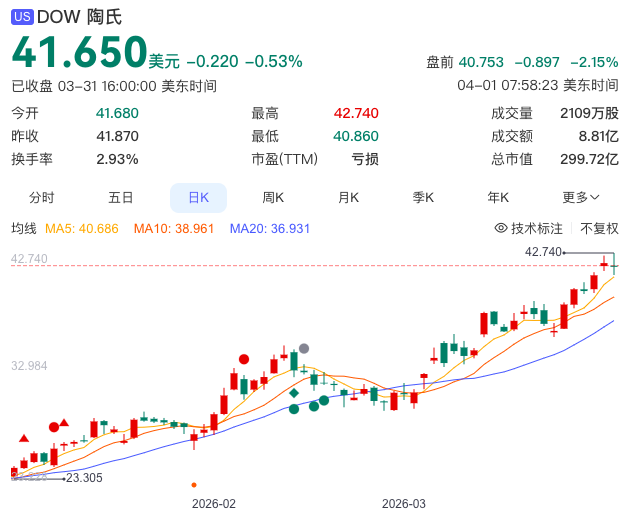The width and height of the screenshot is (631, 518).
Task: Click the 总市值 value 299.72亿
Action: tap(589, 159)
